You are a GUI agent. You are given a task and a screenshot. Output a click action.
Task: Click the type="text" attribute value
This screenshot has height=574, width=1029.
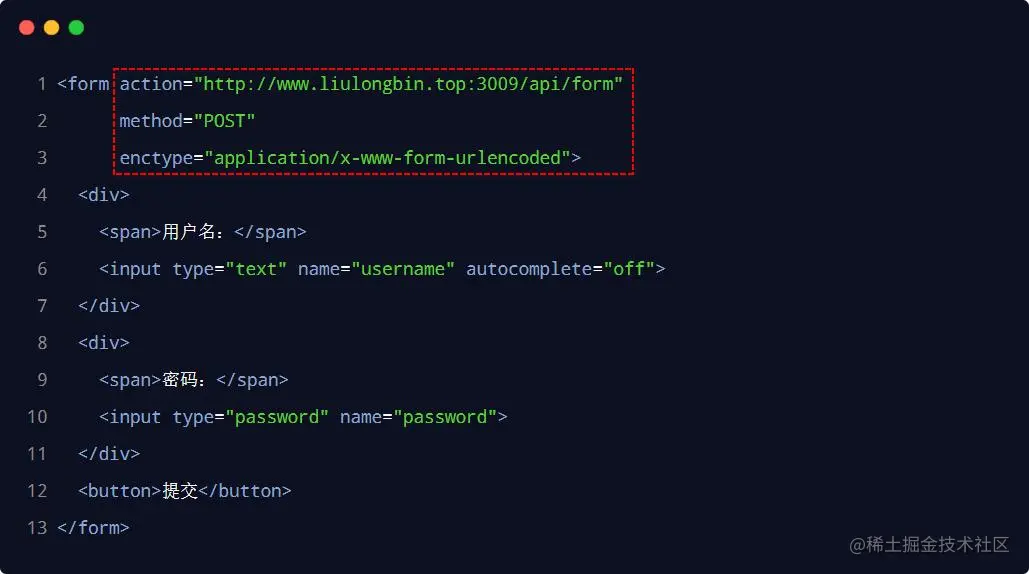point(256,269)
